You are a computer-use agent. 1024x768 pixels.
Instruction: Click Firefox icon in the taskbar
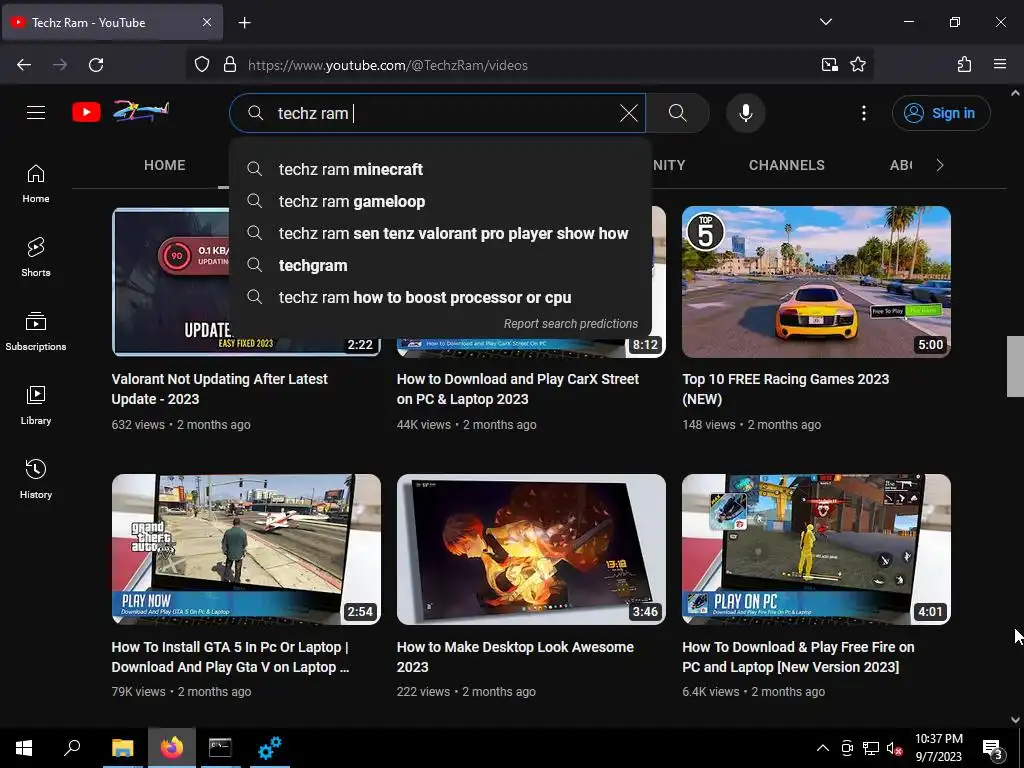(172, 748)
